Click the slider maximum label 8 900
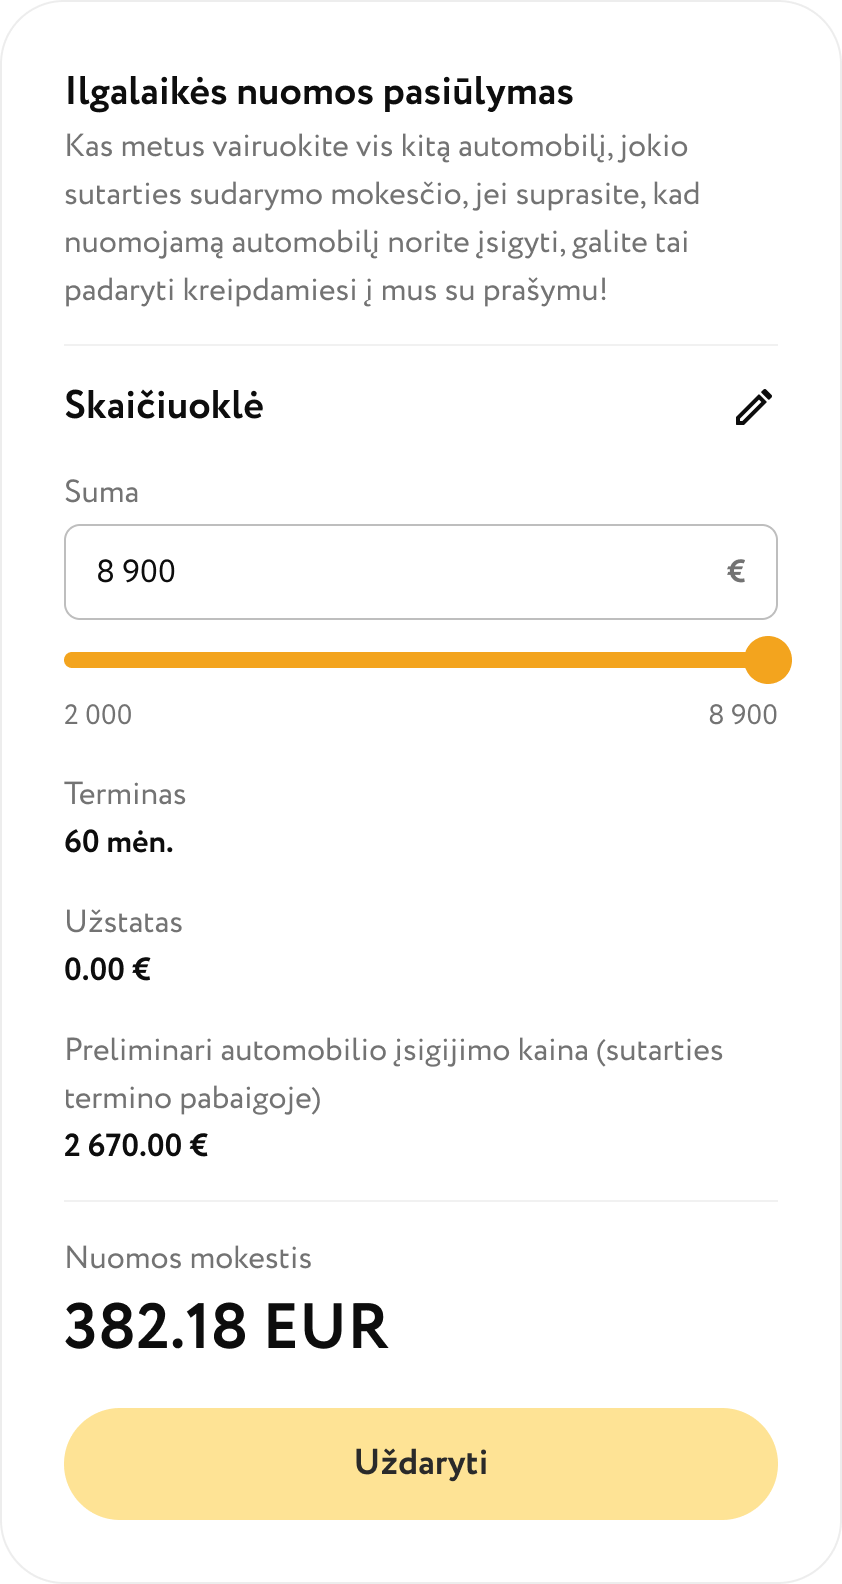The height and width of the screenshot is (1584, 842). (x=742, y=714)
